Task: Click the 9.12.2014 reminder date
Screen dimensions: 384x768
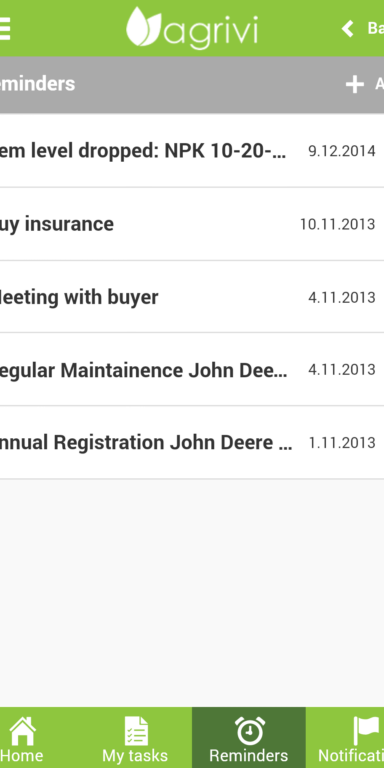Action: coord(342,151)
